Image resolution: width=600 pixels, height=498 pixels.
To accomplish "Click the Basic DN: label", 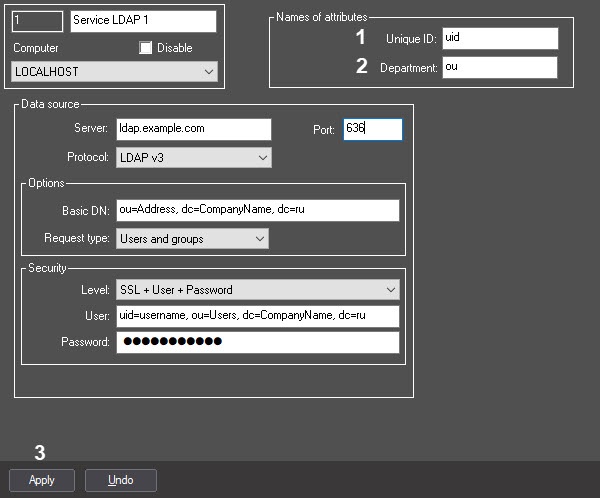I will 86,211.
